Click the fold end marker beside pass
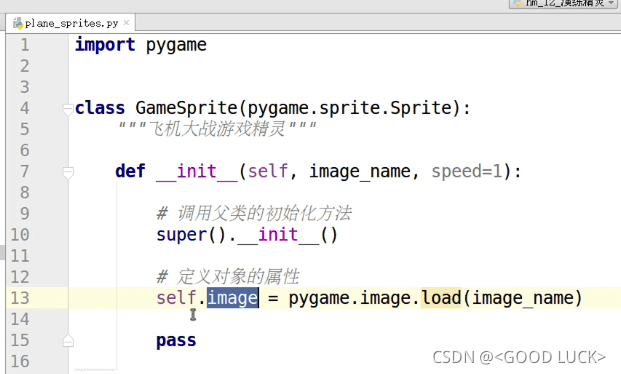621x374 pixels. click(68, 341)
